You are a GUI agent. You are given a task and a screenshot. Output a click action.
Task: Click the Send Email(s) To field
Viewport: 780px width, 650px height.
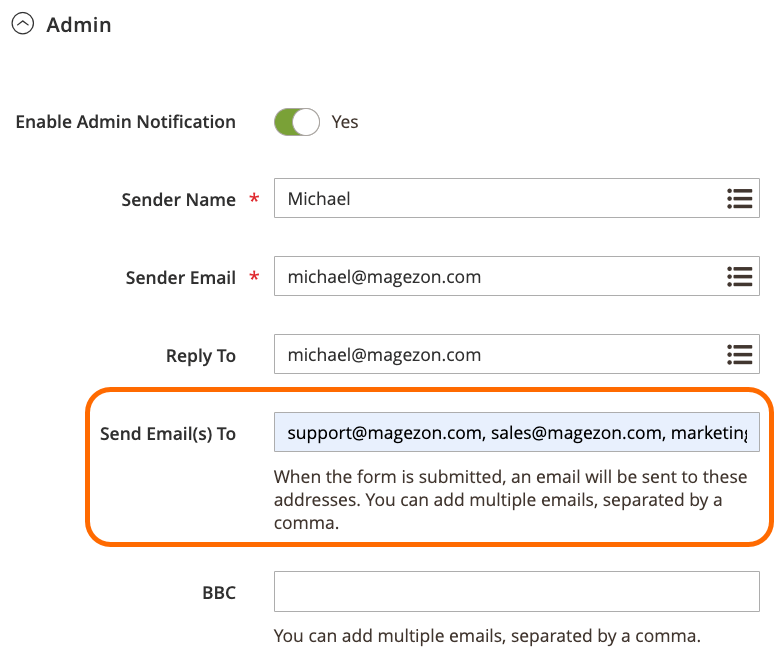[516, 432]
